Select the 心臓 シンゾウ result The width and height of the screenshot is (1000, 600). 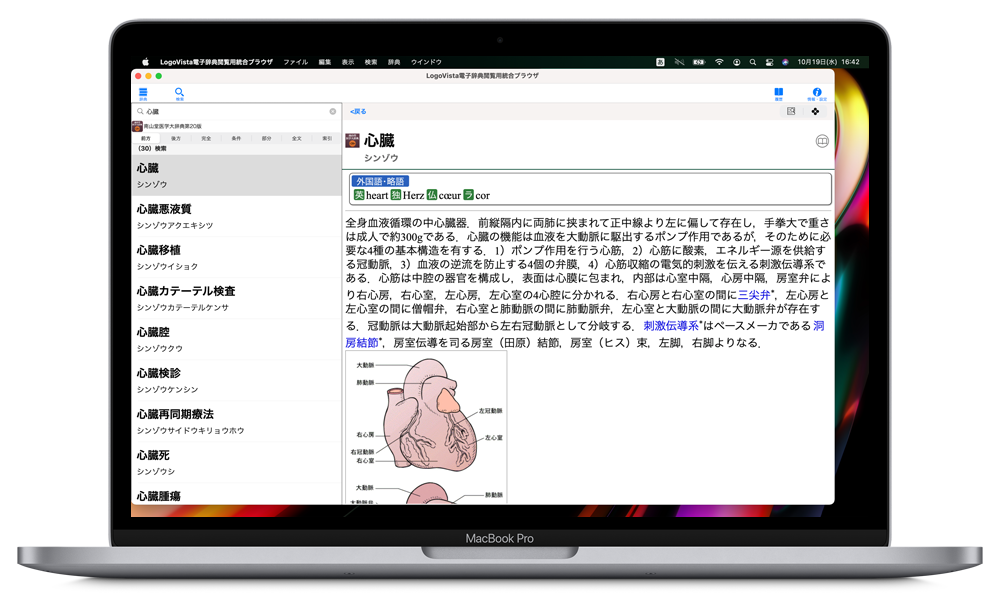pyautogui.click(x=236, y=175)
